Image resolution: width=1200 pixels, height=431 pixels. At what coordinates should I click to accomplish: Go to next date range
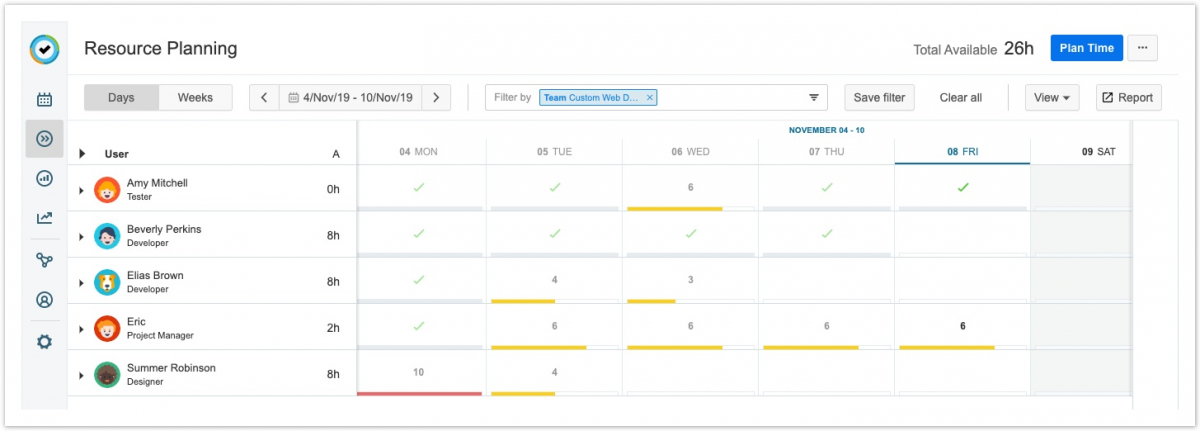[436, 98]
